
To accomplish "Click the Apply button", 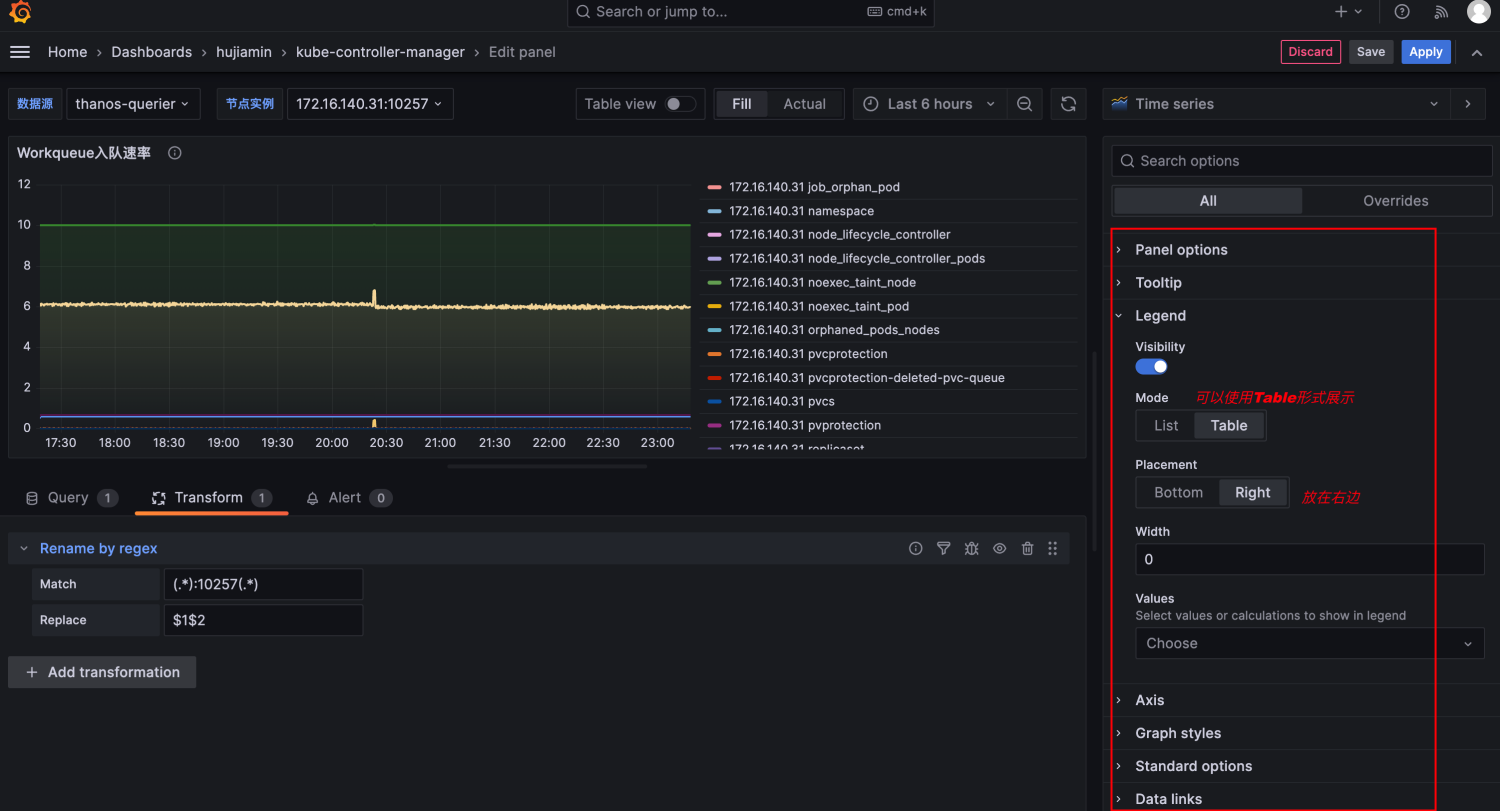I will pyautogui.click(x=1425, y=52).
